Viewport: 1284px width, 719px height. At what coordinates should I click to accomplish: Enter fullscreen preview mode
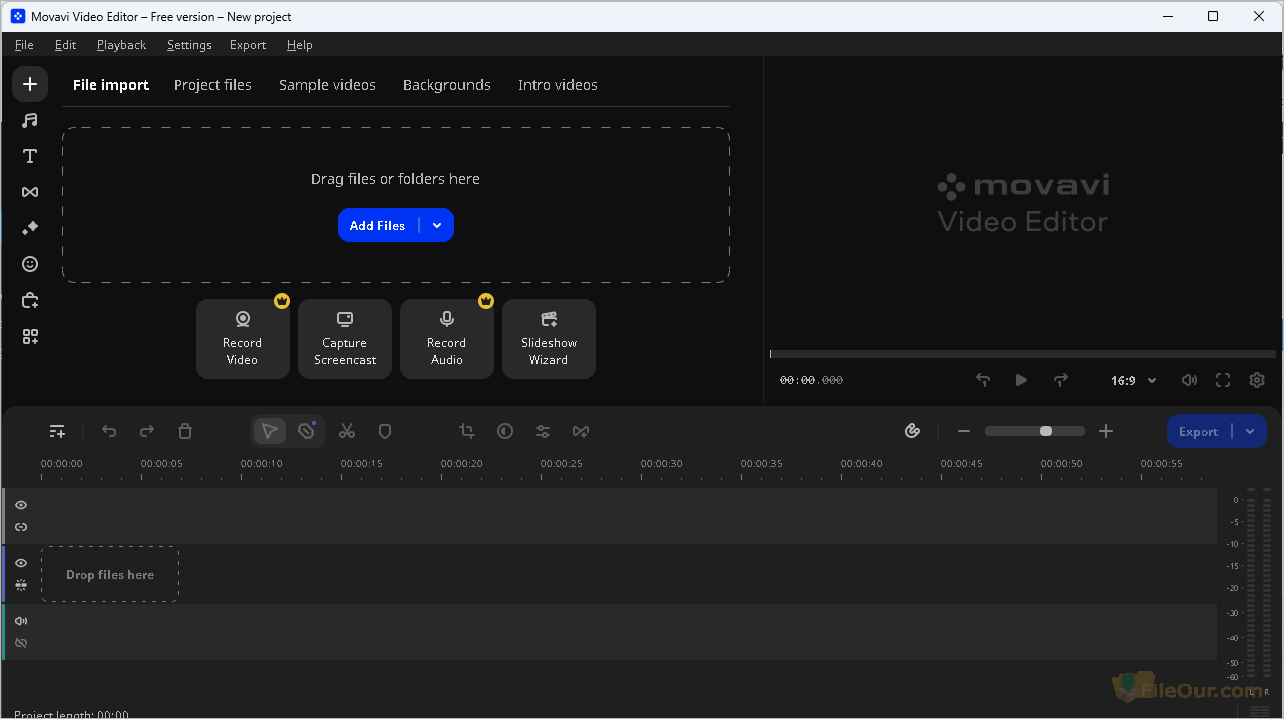coord(1223,380)
